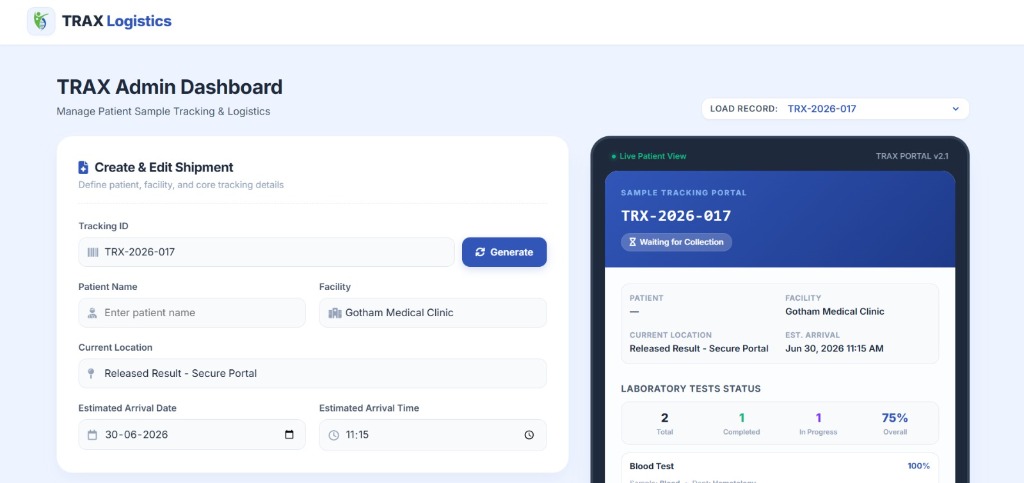Click the Tracking ID input field
Viewport: 1024px width, 483px height.
click(x=266, y=252)
